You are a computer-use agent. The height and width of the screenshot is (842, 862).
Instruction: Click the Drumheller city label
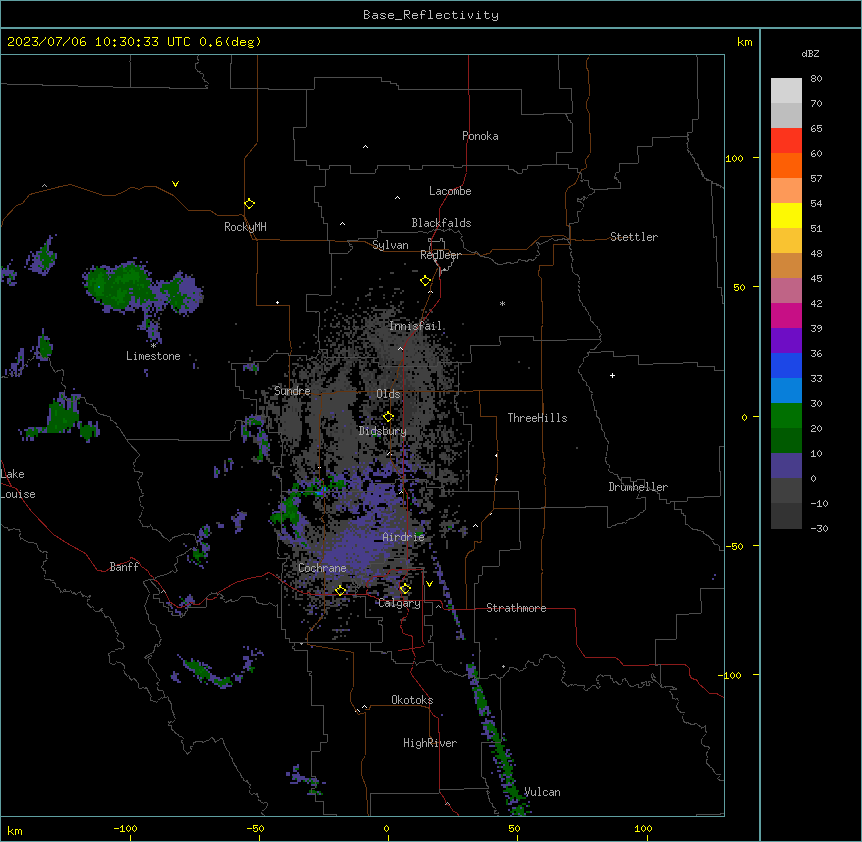pos(638,487)
